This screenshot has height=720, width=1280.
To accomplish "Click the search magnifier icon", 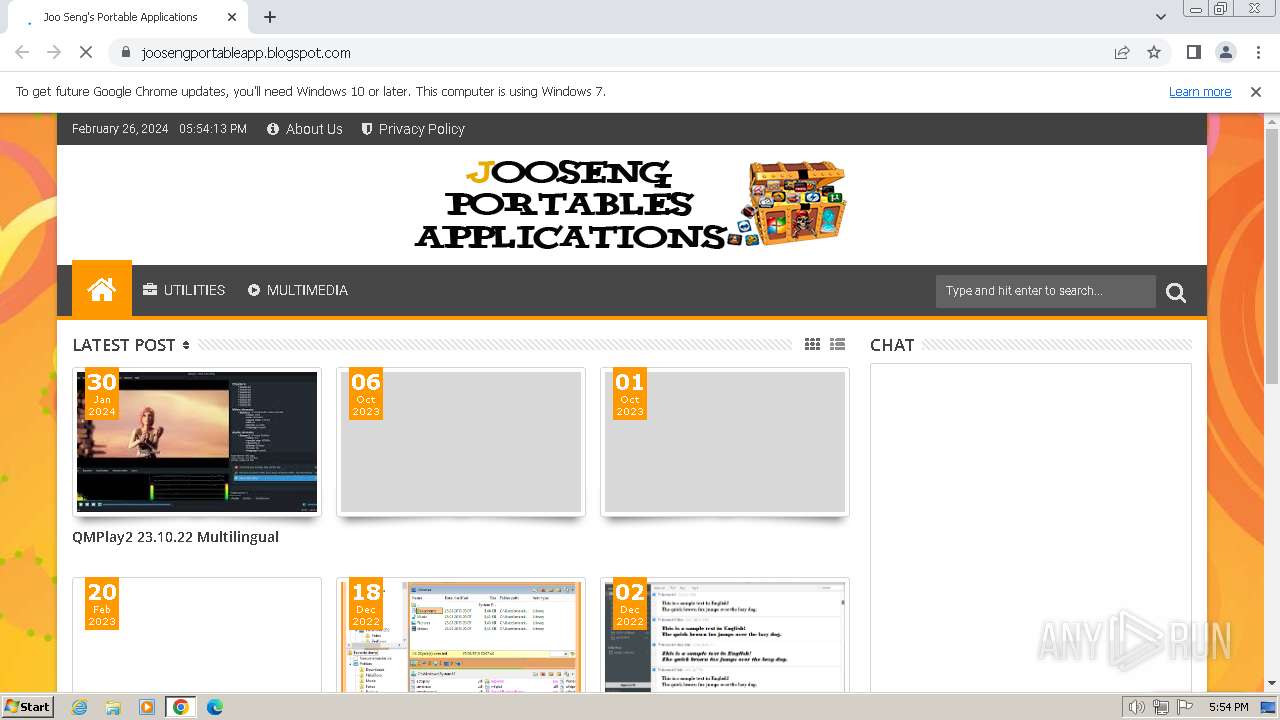I will [1176, 292].
